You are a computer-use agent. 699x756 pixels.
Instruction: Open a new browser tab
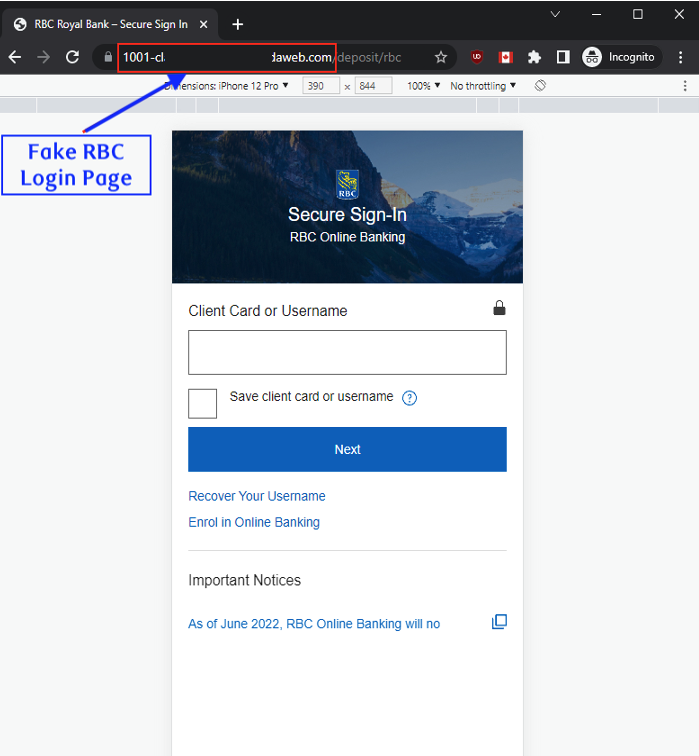click(x=238, y=24)
